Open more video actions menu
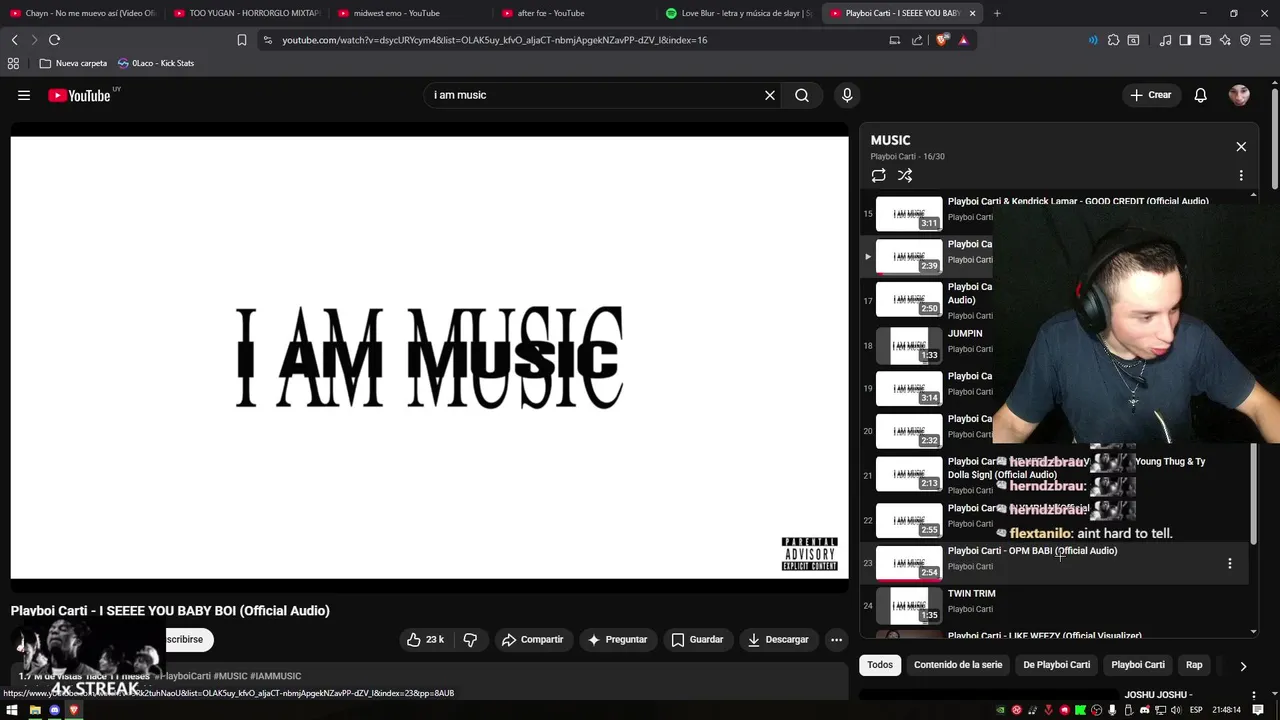 coord(836,640)
